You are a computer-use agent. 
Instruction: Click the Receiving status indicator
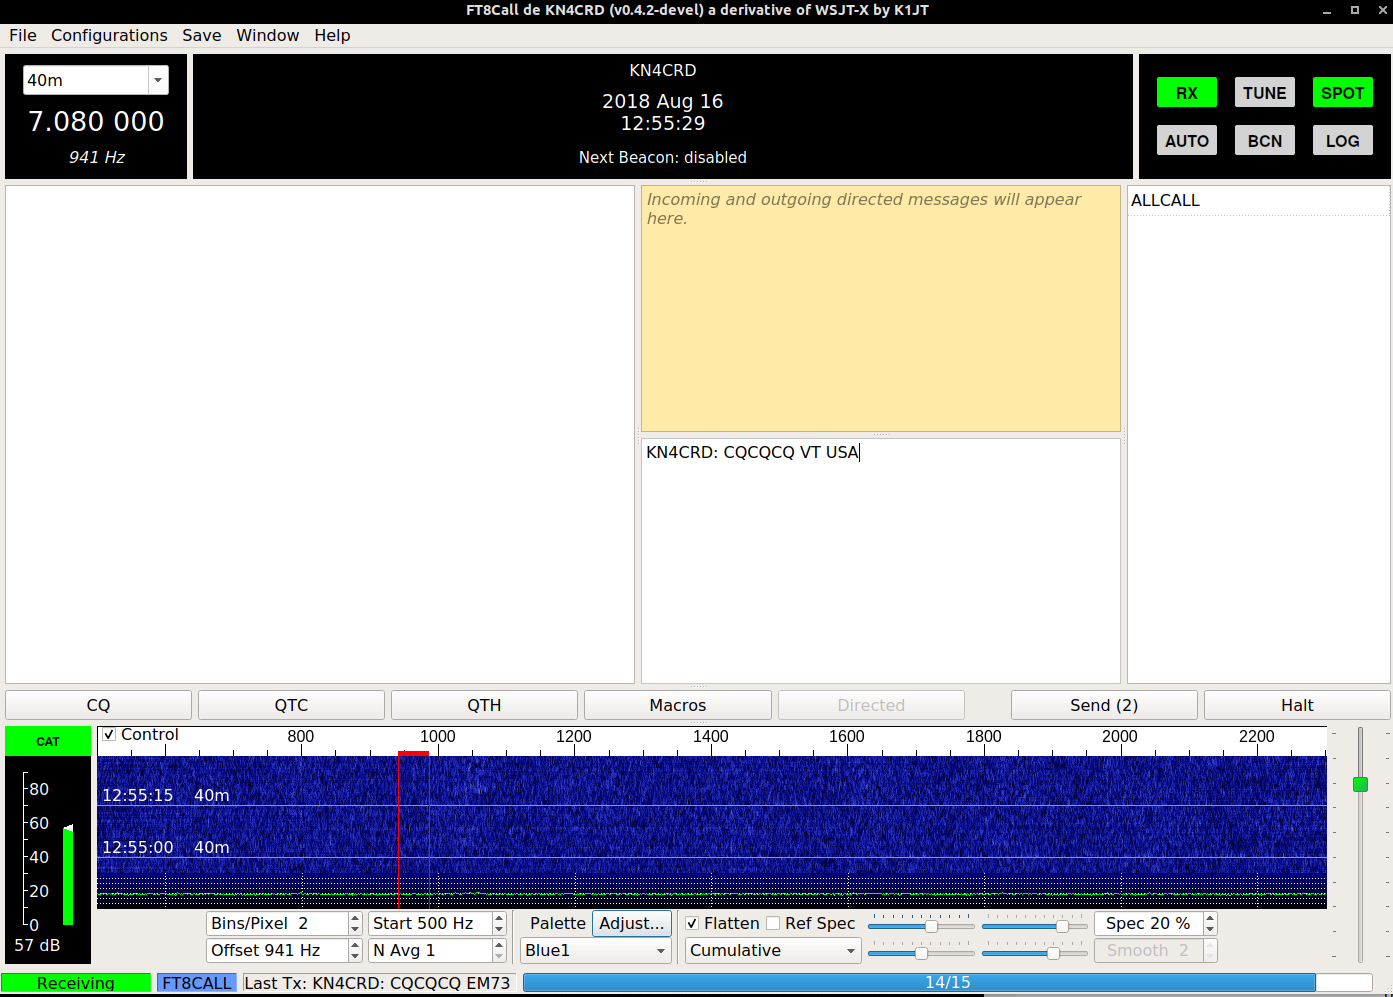[x=76, y=983]
